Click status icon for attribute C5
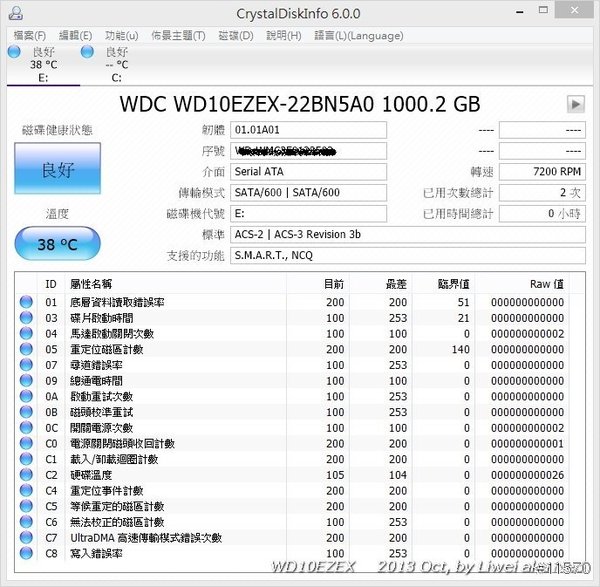Image resolution: width=600 pixels, height=587 pixels. tap(26, 506)
